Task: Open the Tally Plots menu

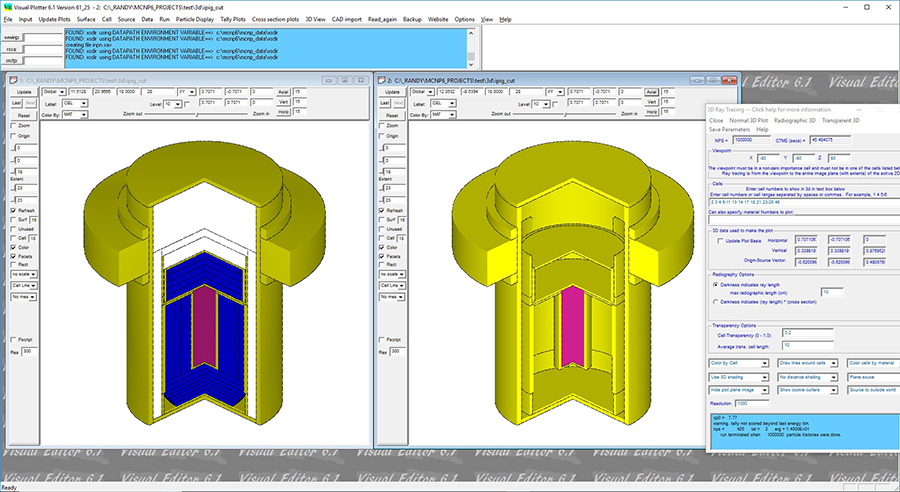Action: click(233, 19)
